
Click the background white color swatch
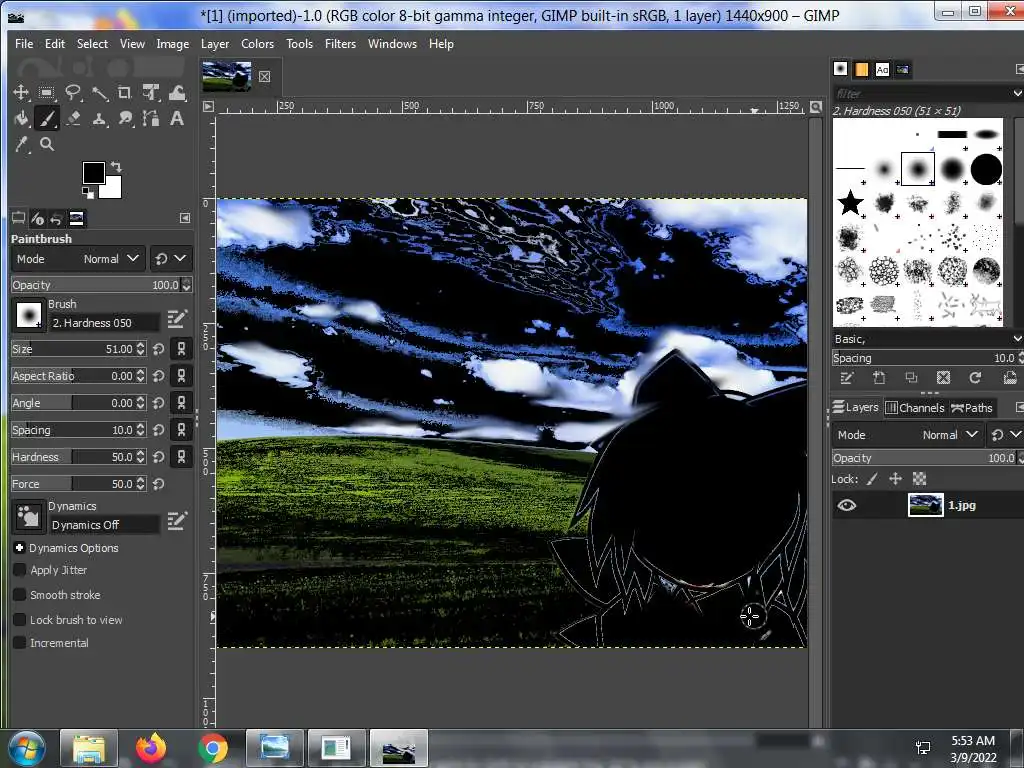click(112, 189)
